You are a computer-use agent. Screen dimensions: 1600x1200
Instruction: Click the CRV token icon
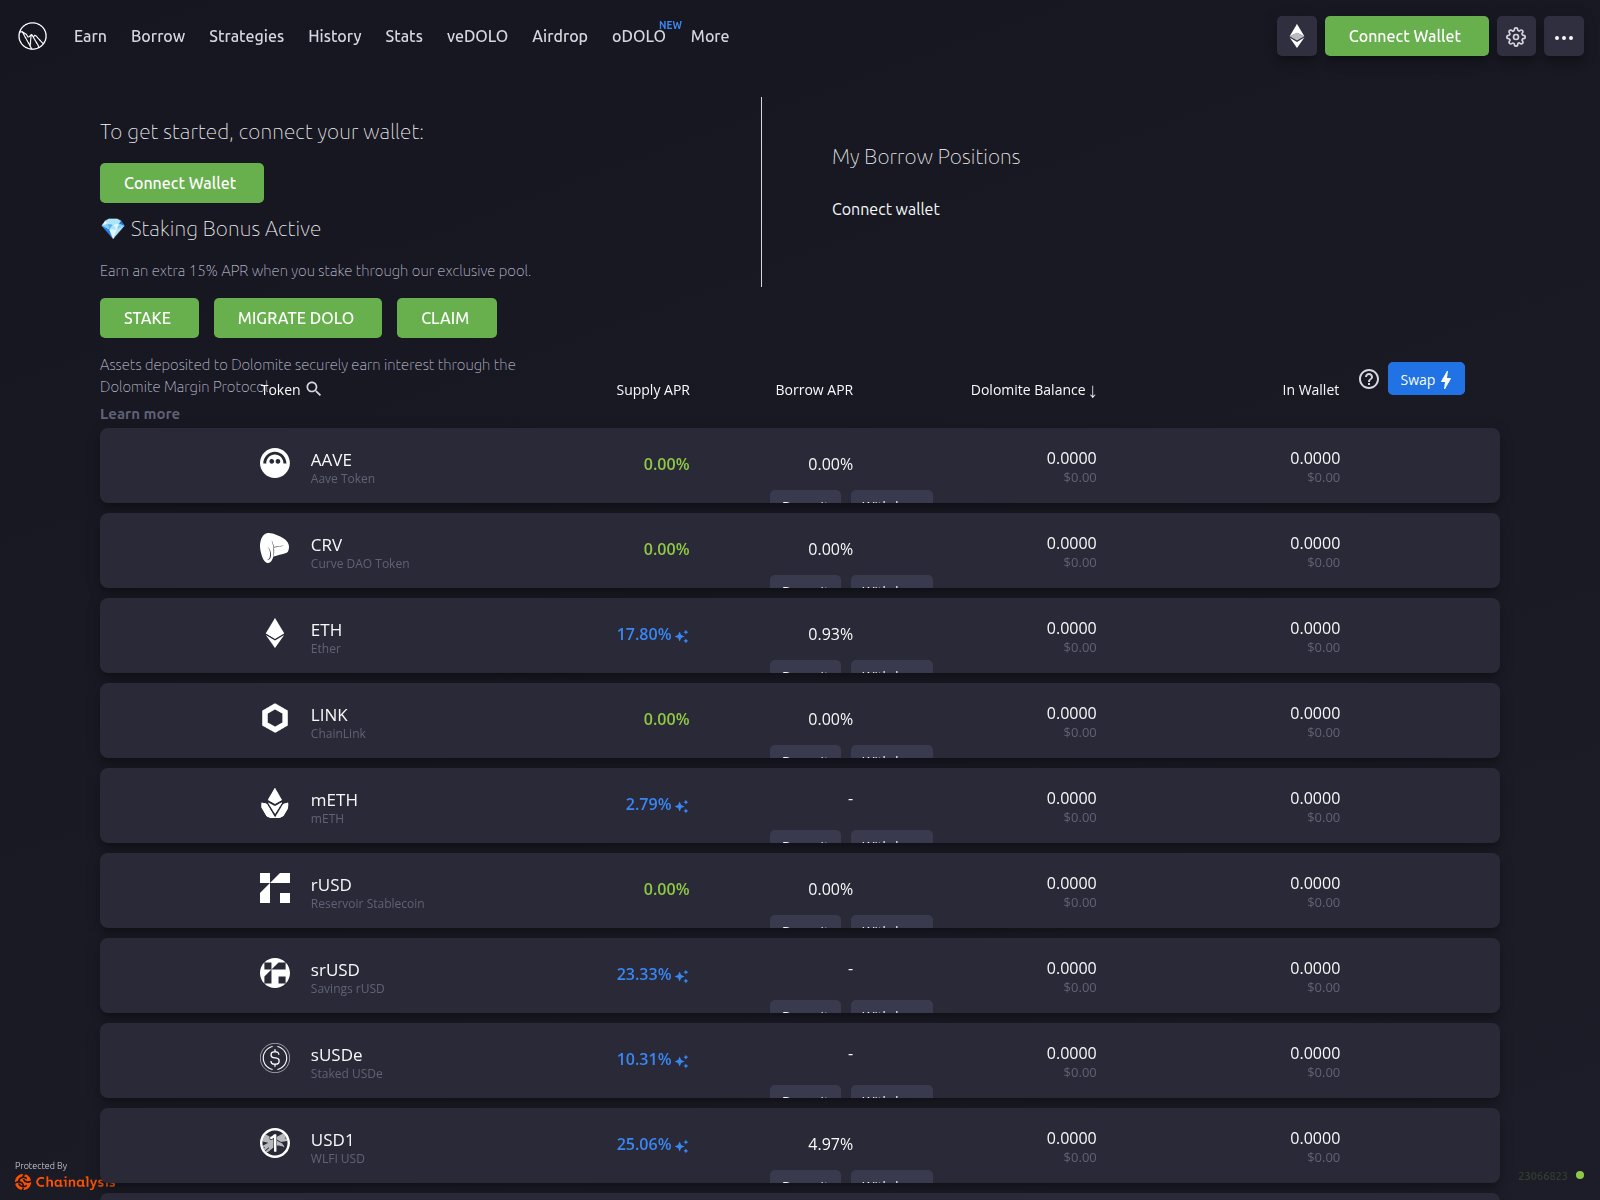[275, 548]
